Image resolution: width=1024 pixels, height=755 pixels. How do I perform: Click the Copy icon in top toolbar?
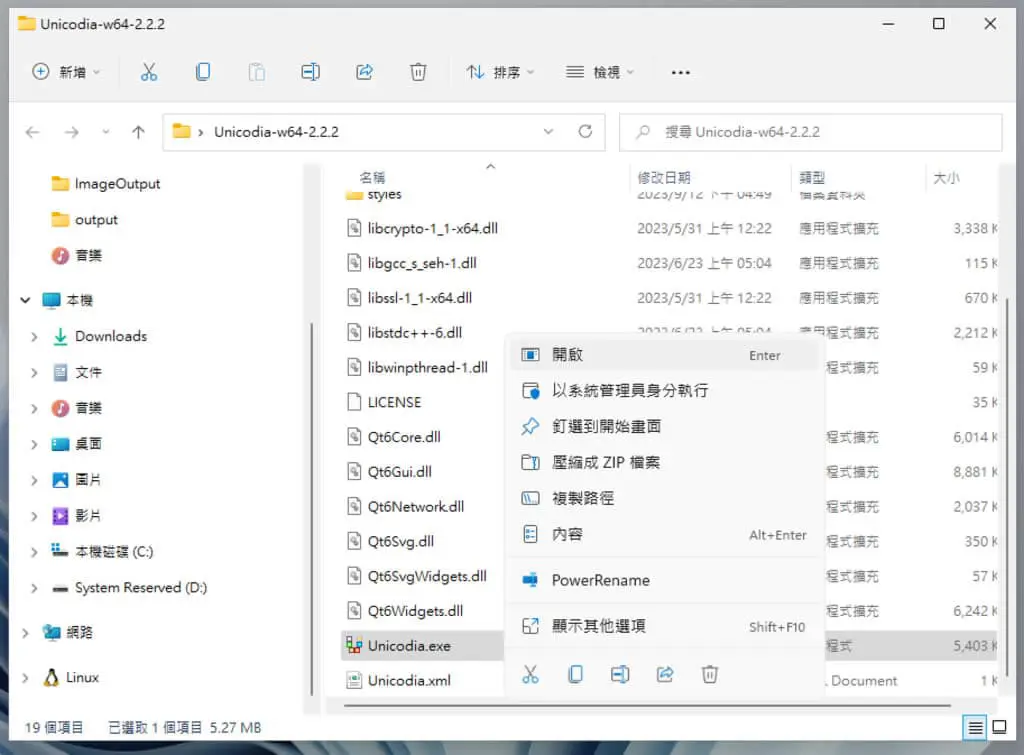point(203,72)
